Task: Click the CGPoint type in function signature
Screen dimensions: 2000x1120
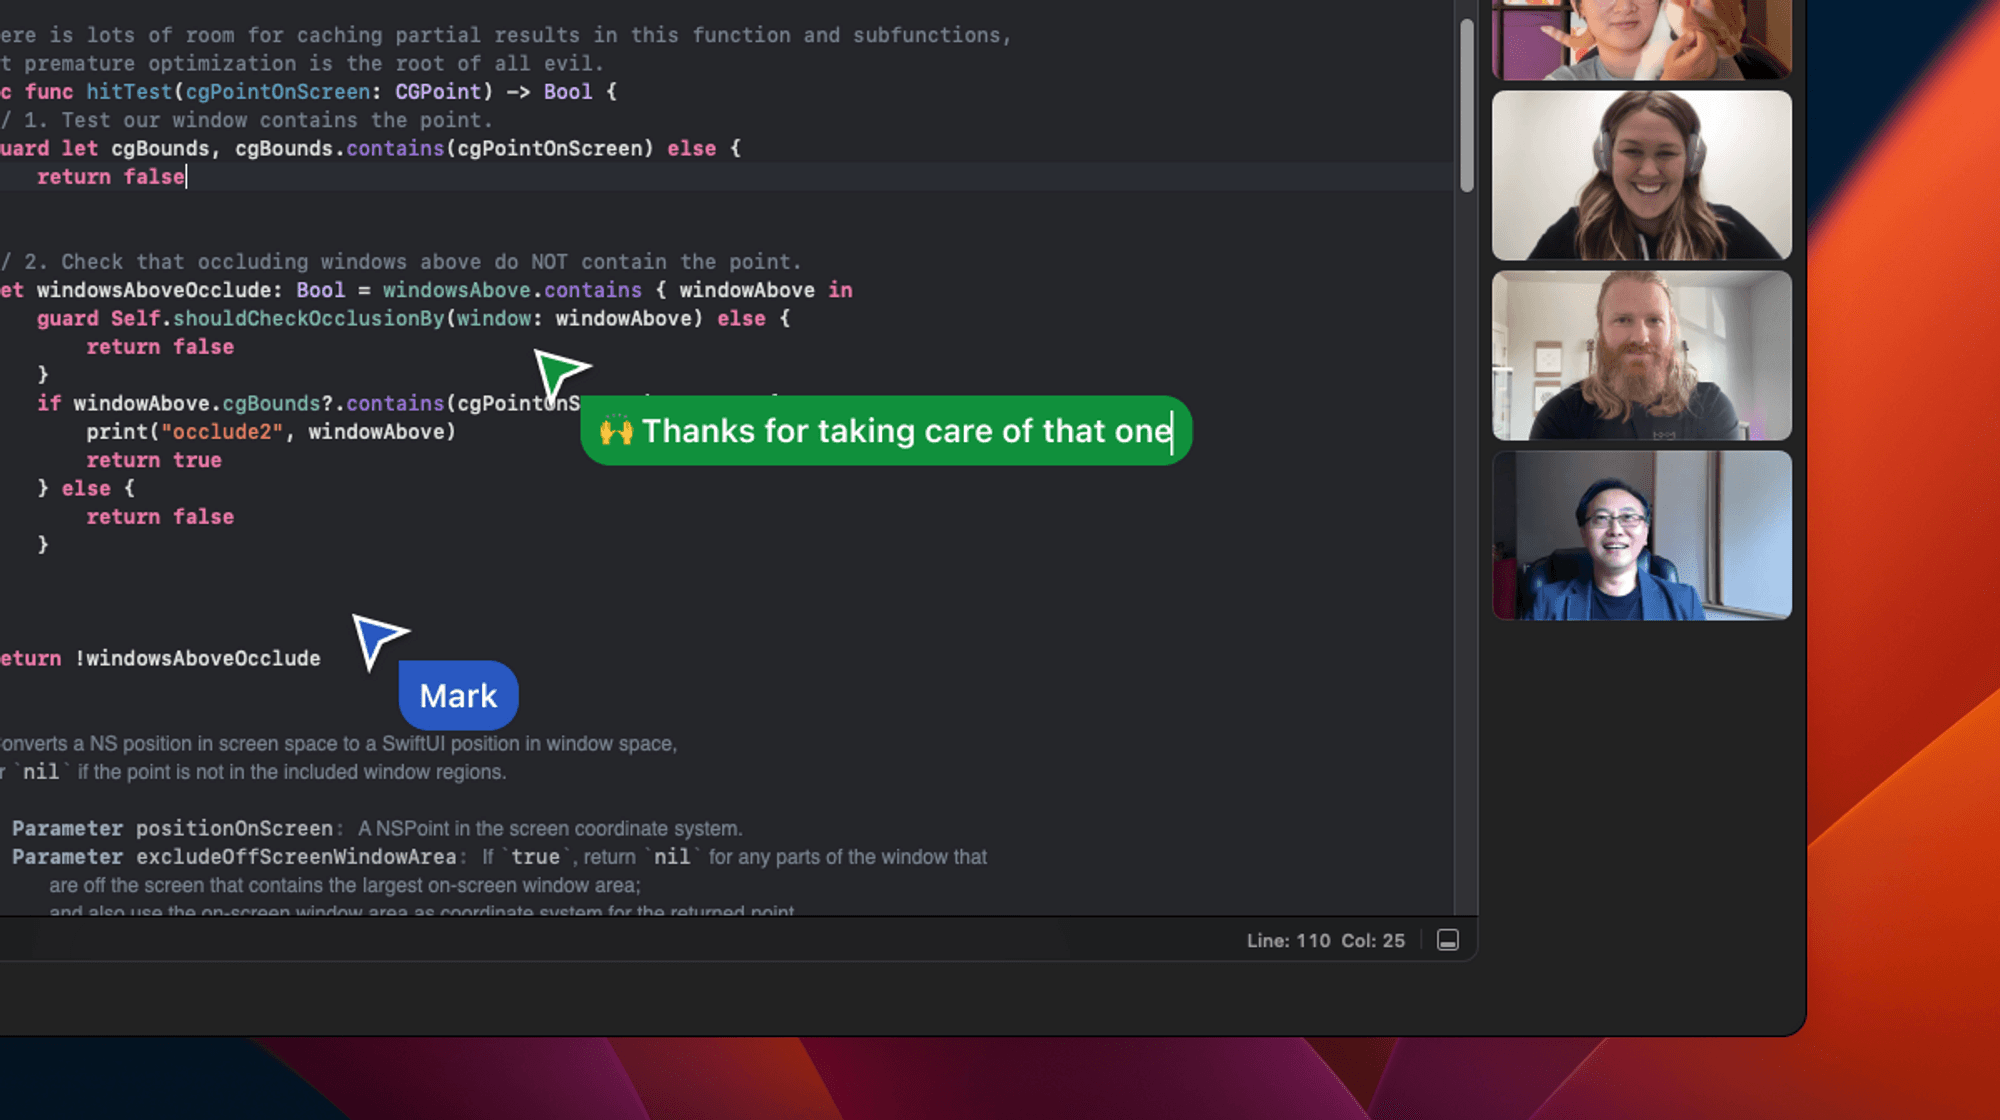Action: pyautogui.click(x=437, y=92)
